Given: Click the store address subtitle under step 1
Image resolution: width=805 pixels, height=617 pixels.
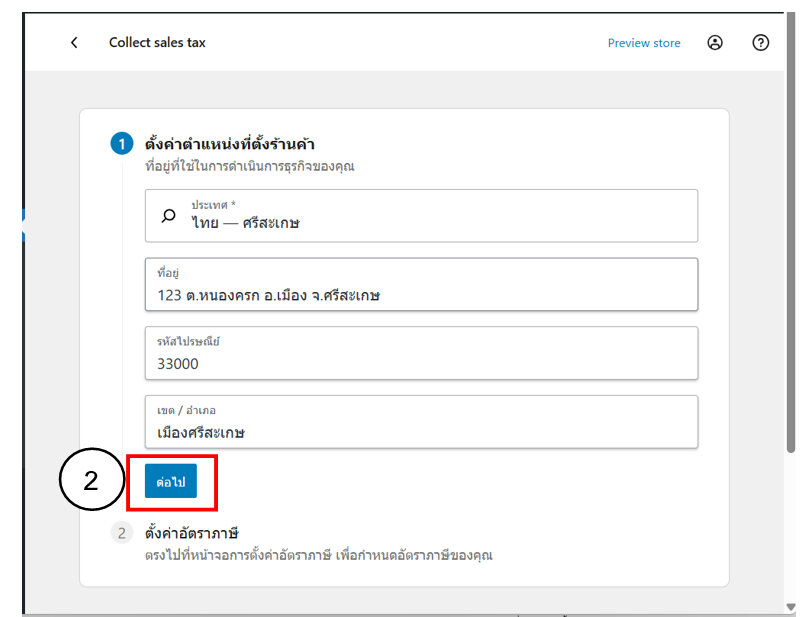Looking at the screenshot, I should [249, 166].
